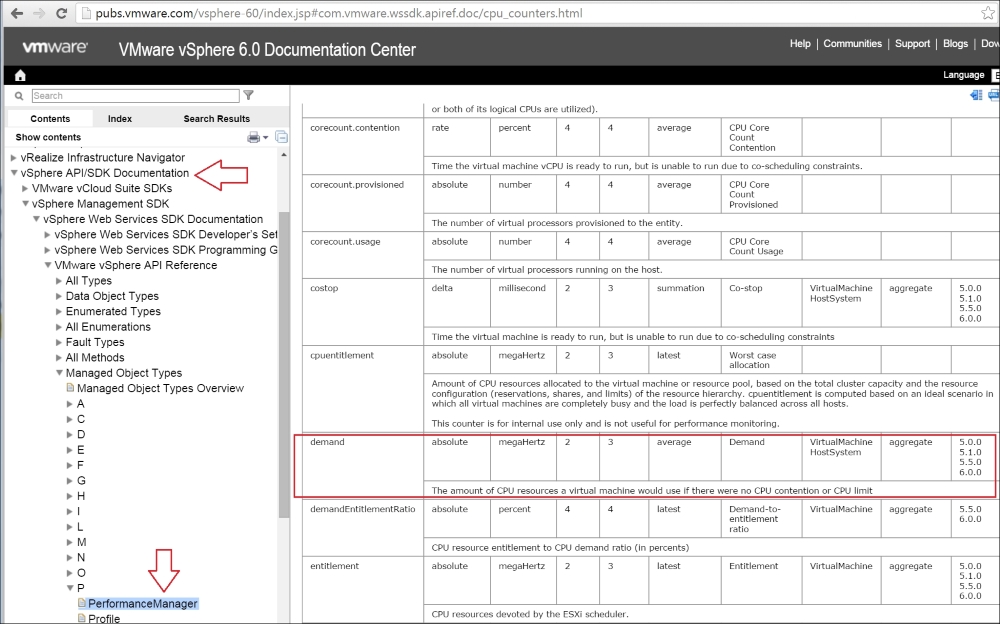This screenshot has height=624, width=1000.
Task: Open the Blogs link
Action: 955,43
